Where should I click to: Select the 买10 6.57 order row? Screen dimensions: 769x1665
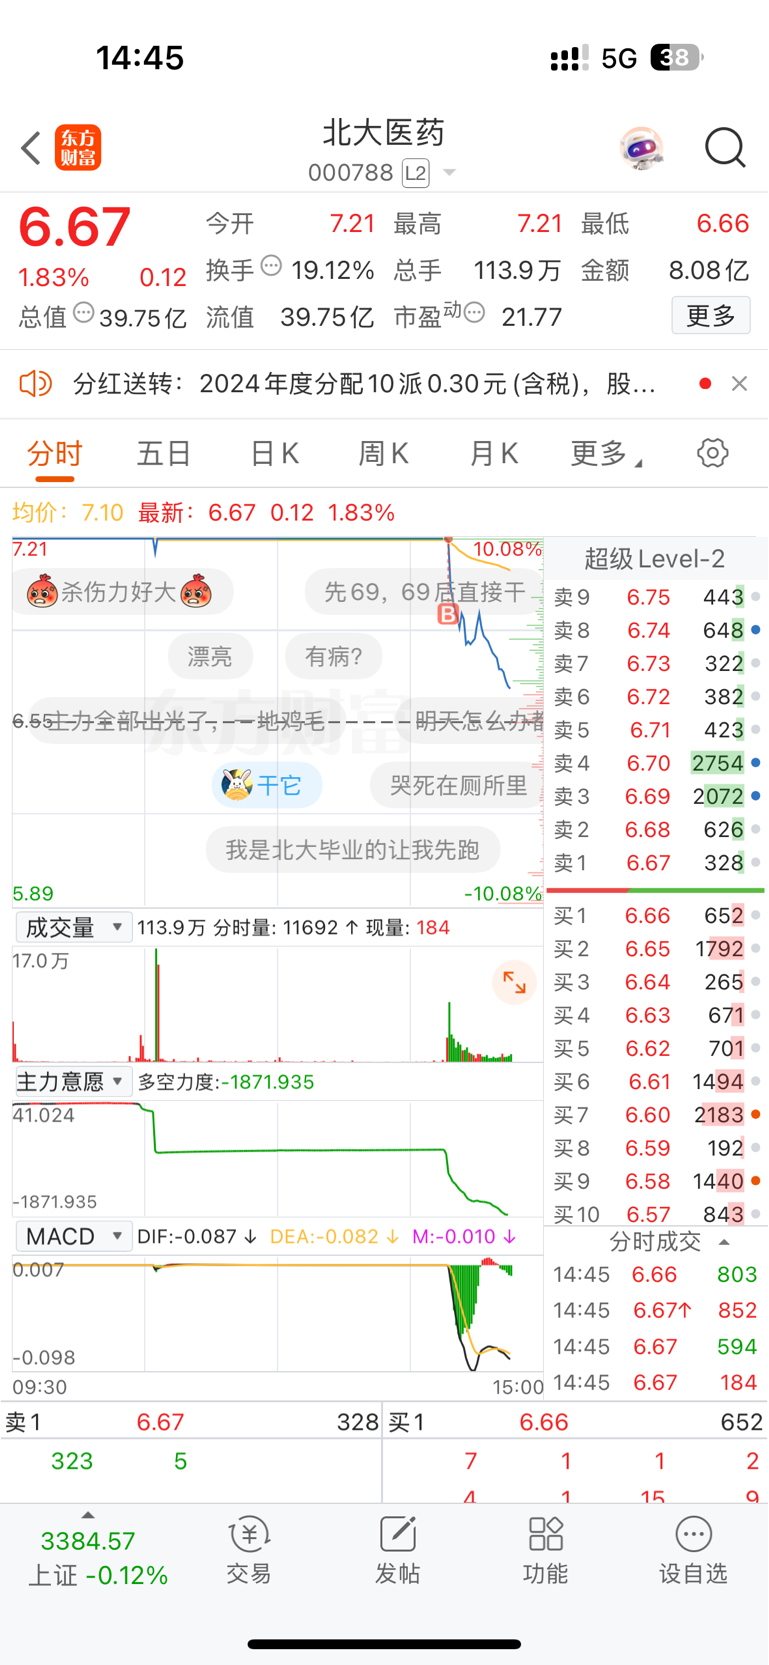[656, 1213]
